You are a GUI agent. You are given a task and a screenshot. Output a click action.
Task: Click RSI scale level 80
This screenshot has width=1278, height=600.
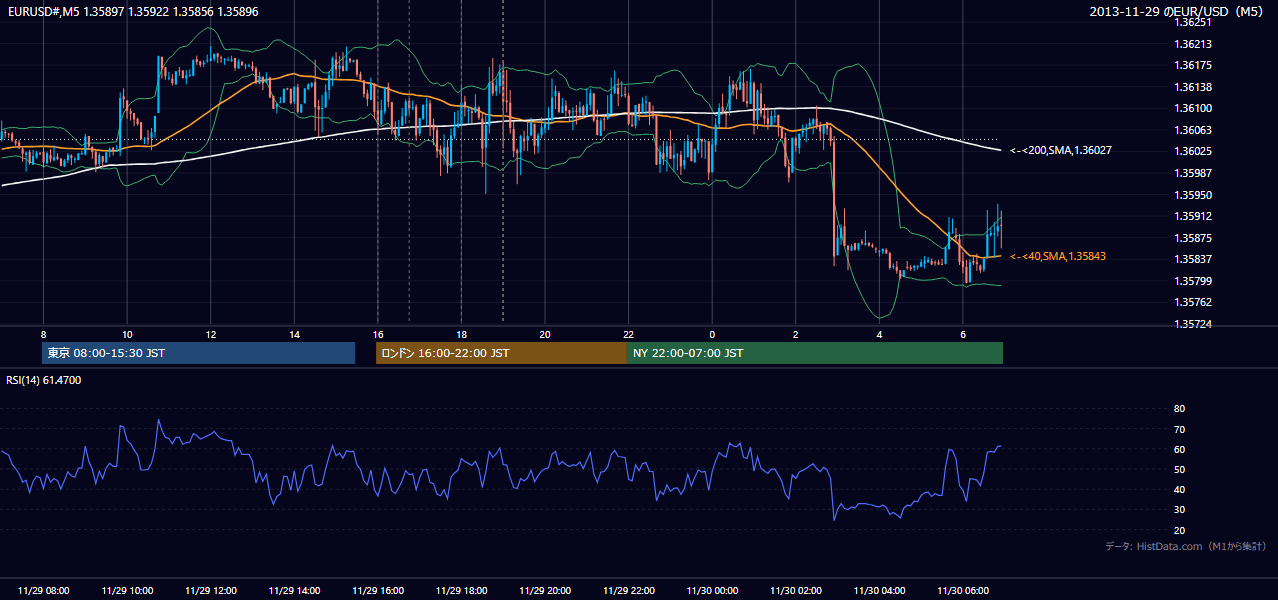click(1179, 409)
